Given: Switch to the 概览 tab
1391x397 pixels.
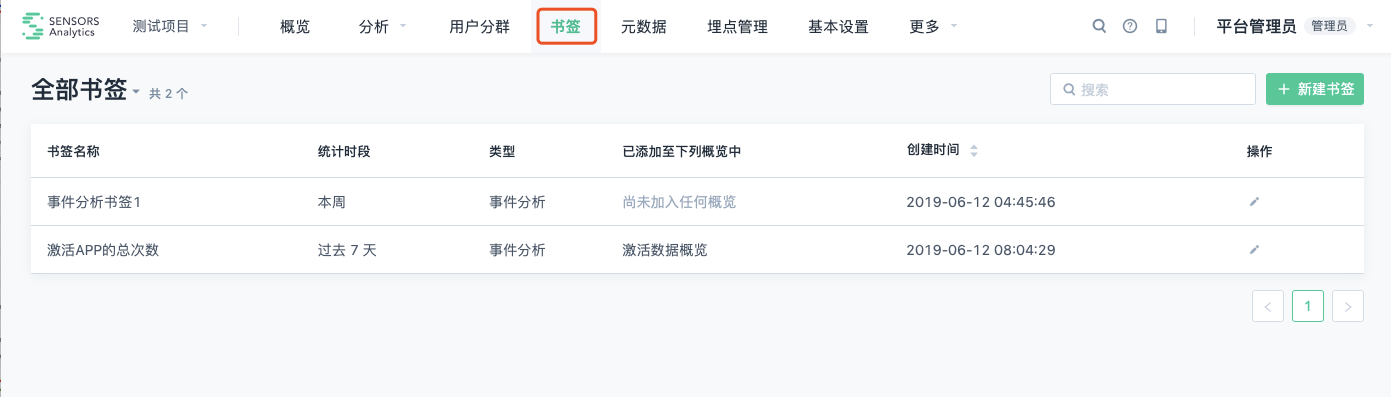Looking at the screenshot, I should pyautogui.click(x=295, y=27).
